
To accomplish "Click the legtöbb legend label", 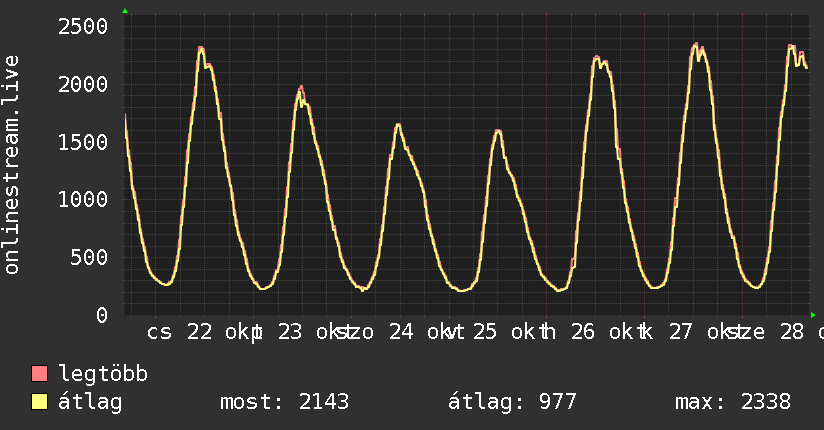I will 103,373.
